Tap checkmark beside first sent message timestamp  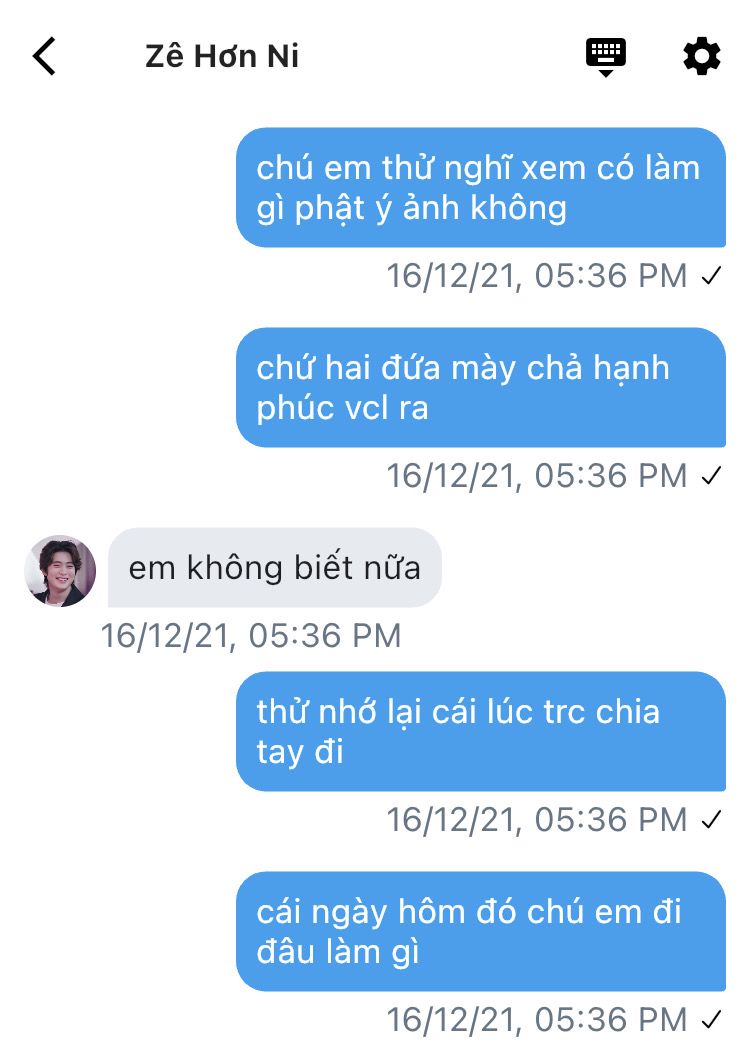coord(711,276)
